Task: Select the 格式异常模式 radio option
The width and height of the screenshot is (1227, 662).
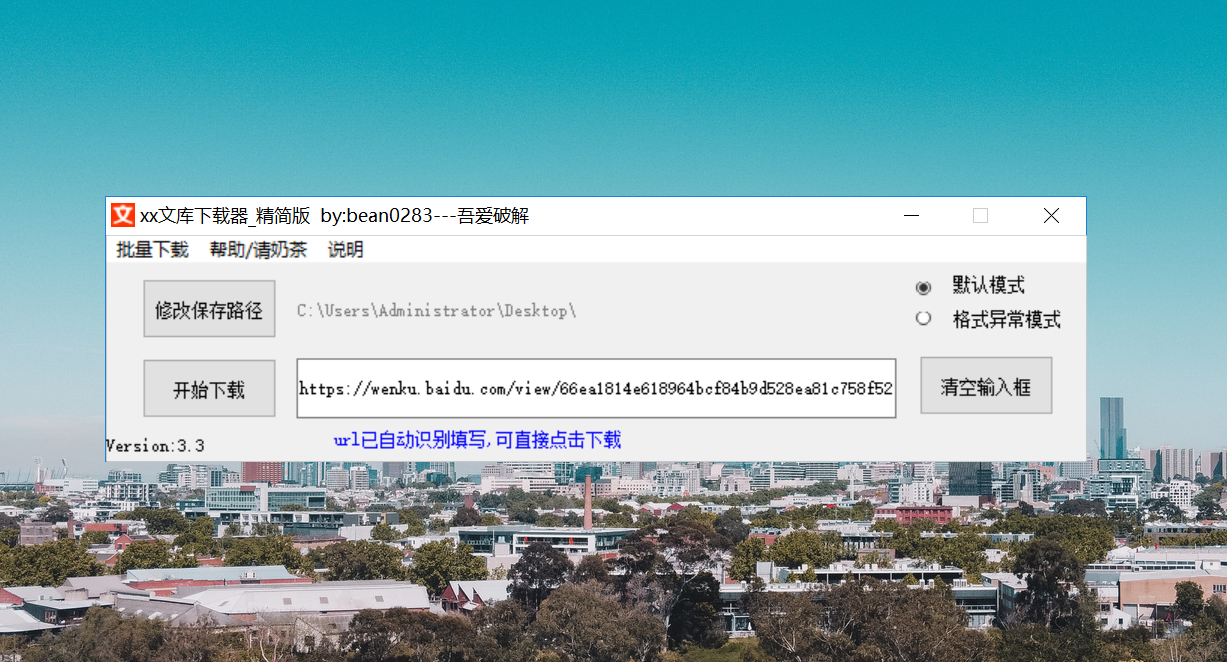Action: point(988,320)
